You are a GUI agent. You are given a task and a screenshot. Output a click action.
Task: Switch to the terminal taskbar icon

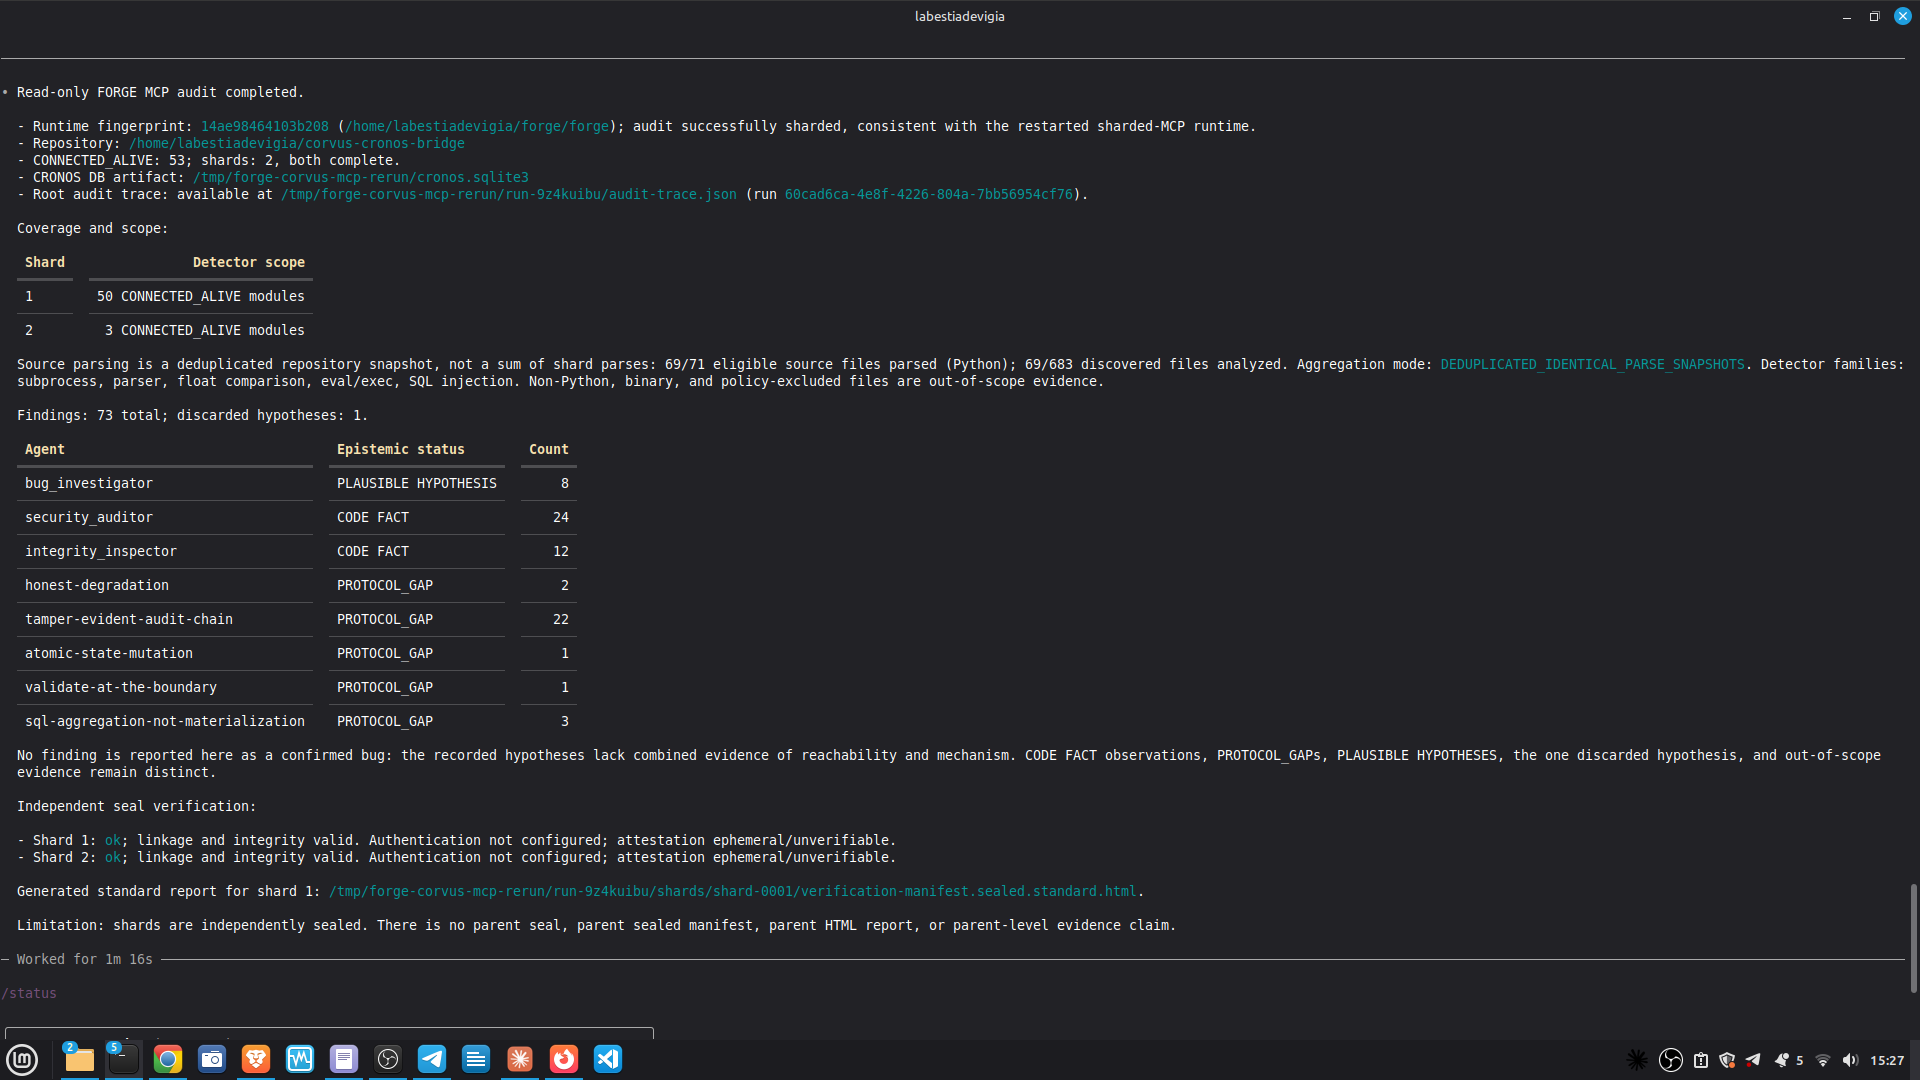pyautogui.click(x=124, y=1059)
